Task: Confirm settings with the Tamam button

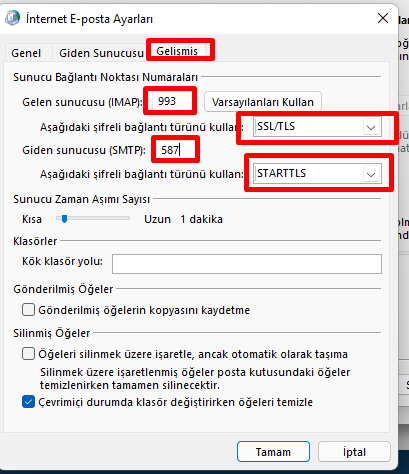Action: [x=273, y=452]
